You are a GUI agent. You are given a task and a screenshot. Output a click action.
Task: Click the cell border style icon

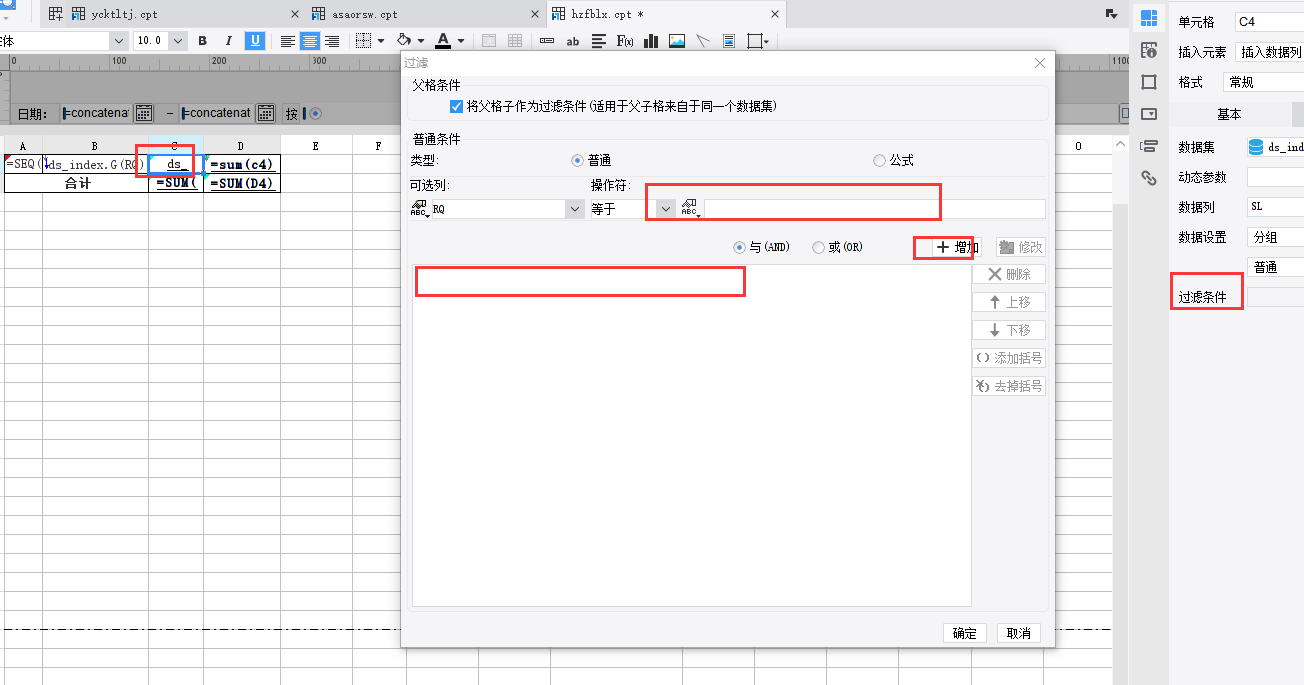[x=364, y=41]
